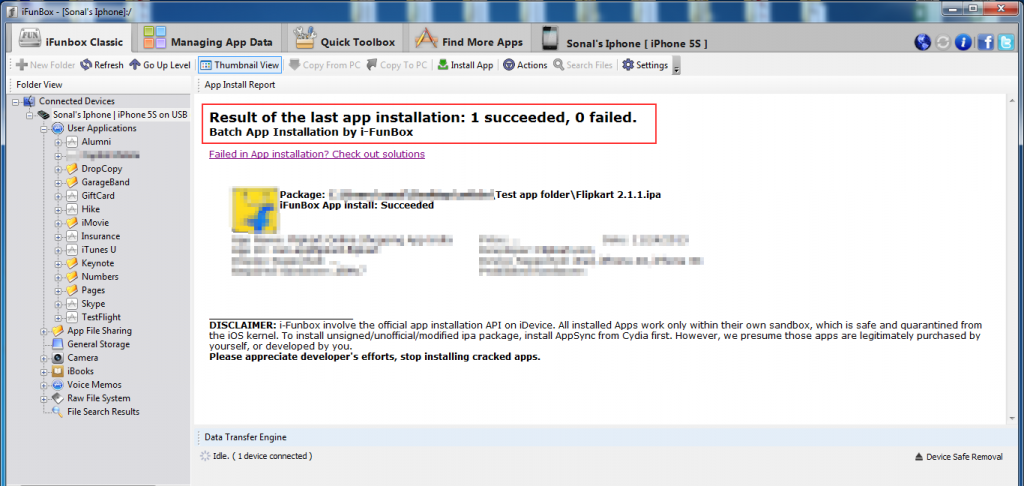The image size is (1024, 486).
Task: Click the Flipkart app icon thumbnail
Action: click(x=255, y=209)
